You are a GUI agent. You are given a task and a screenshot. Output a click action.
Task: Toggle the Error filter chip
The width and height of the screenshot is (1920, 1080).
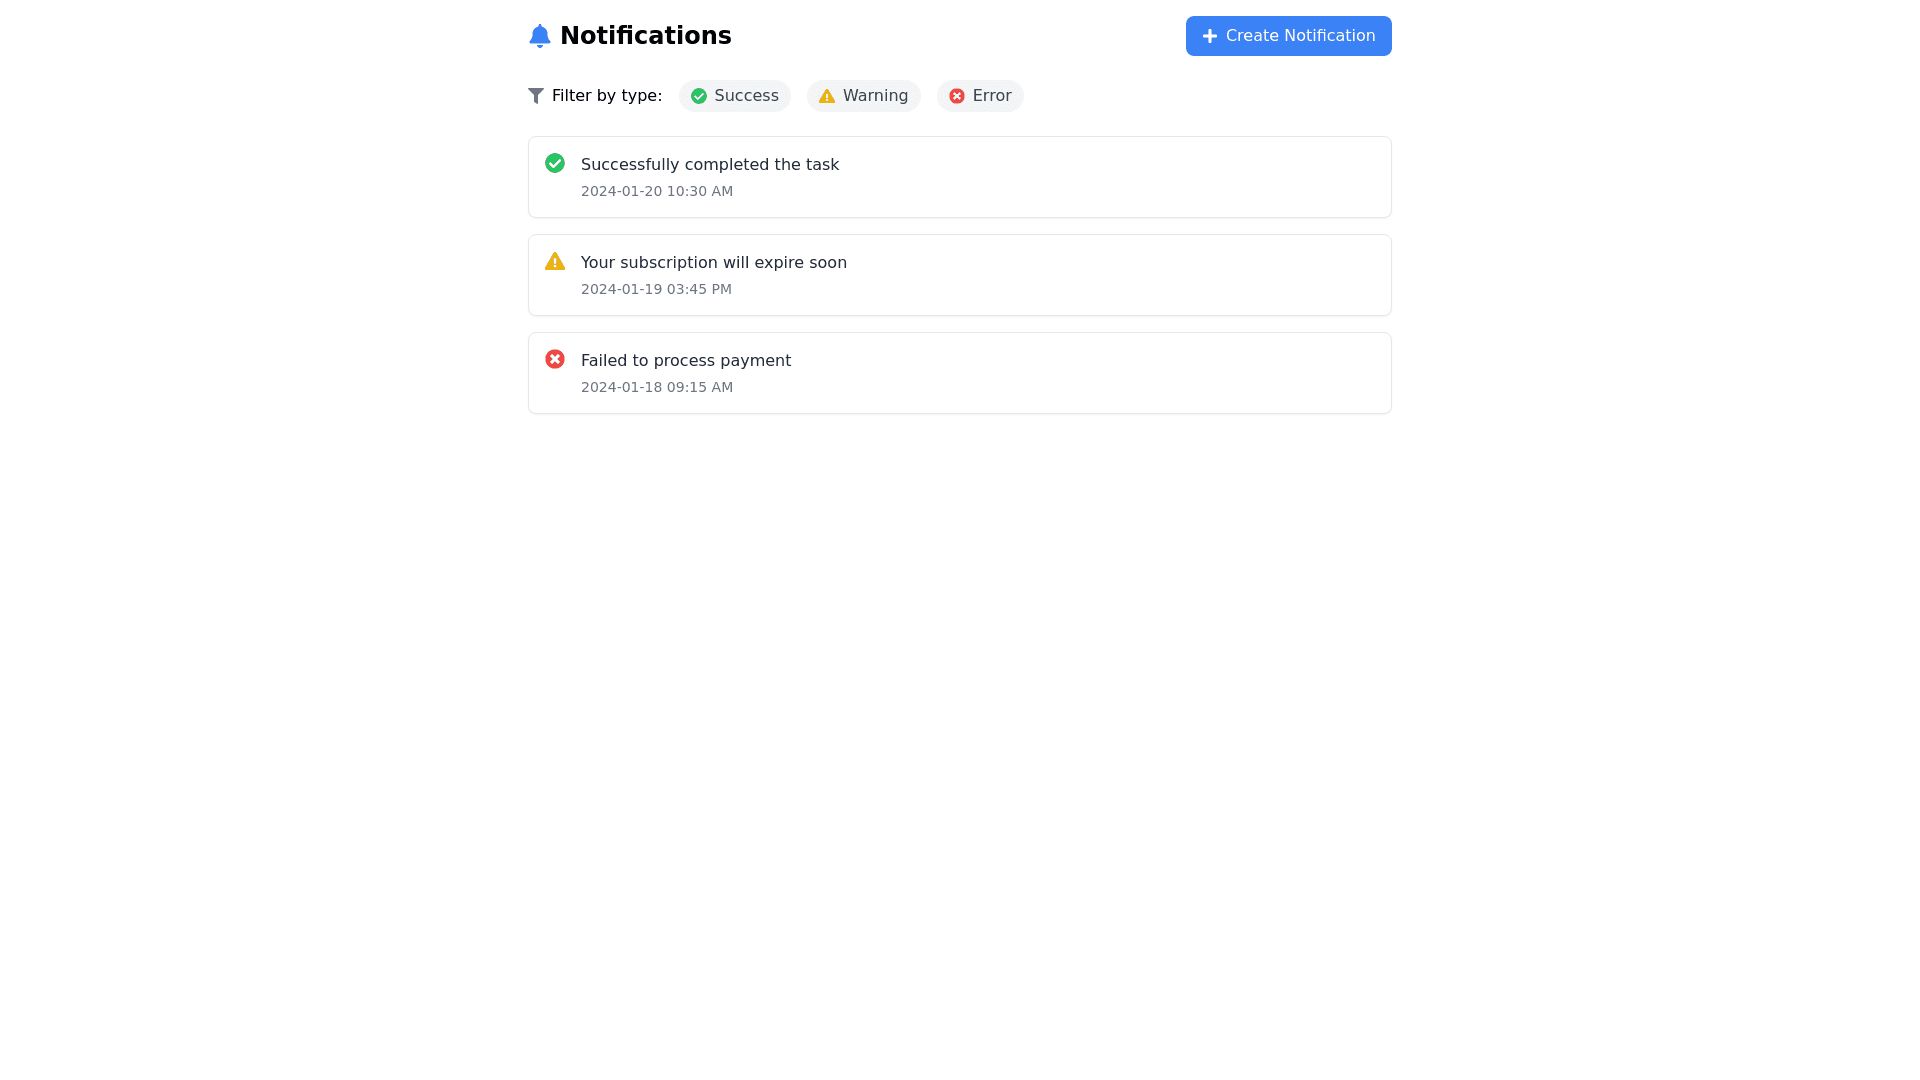click(980, 96)
